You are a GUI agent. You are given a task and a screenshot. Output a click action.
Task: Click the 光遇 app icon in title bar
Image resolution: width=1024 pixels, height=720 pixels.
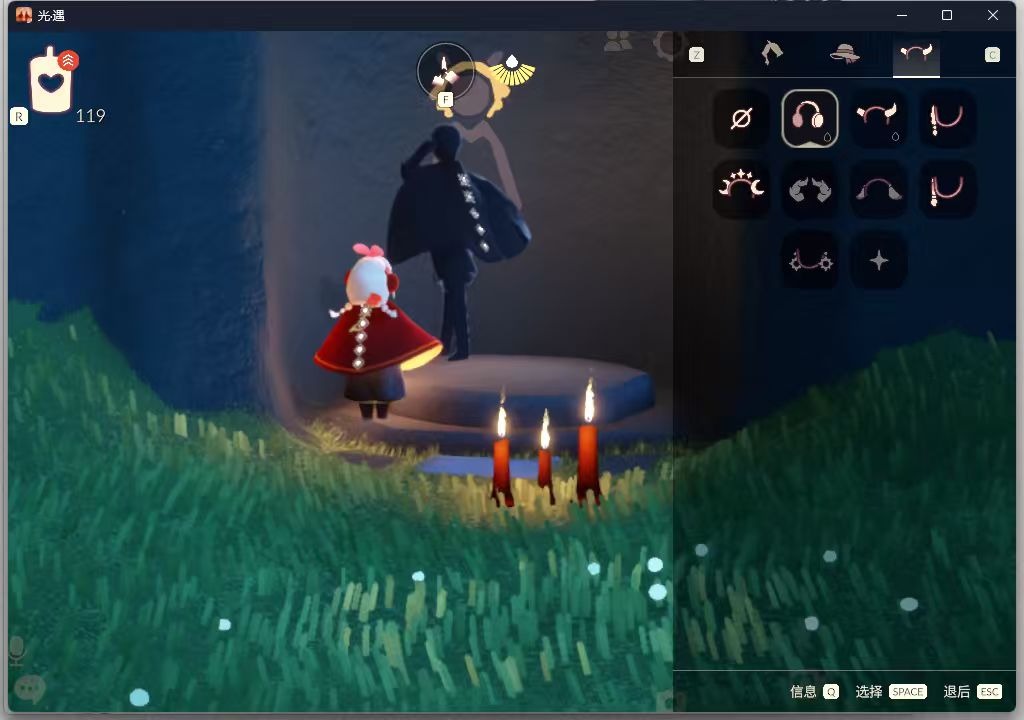[24, 15]
